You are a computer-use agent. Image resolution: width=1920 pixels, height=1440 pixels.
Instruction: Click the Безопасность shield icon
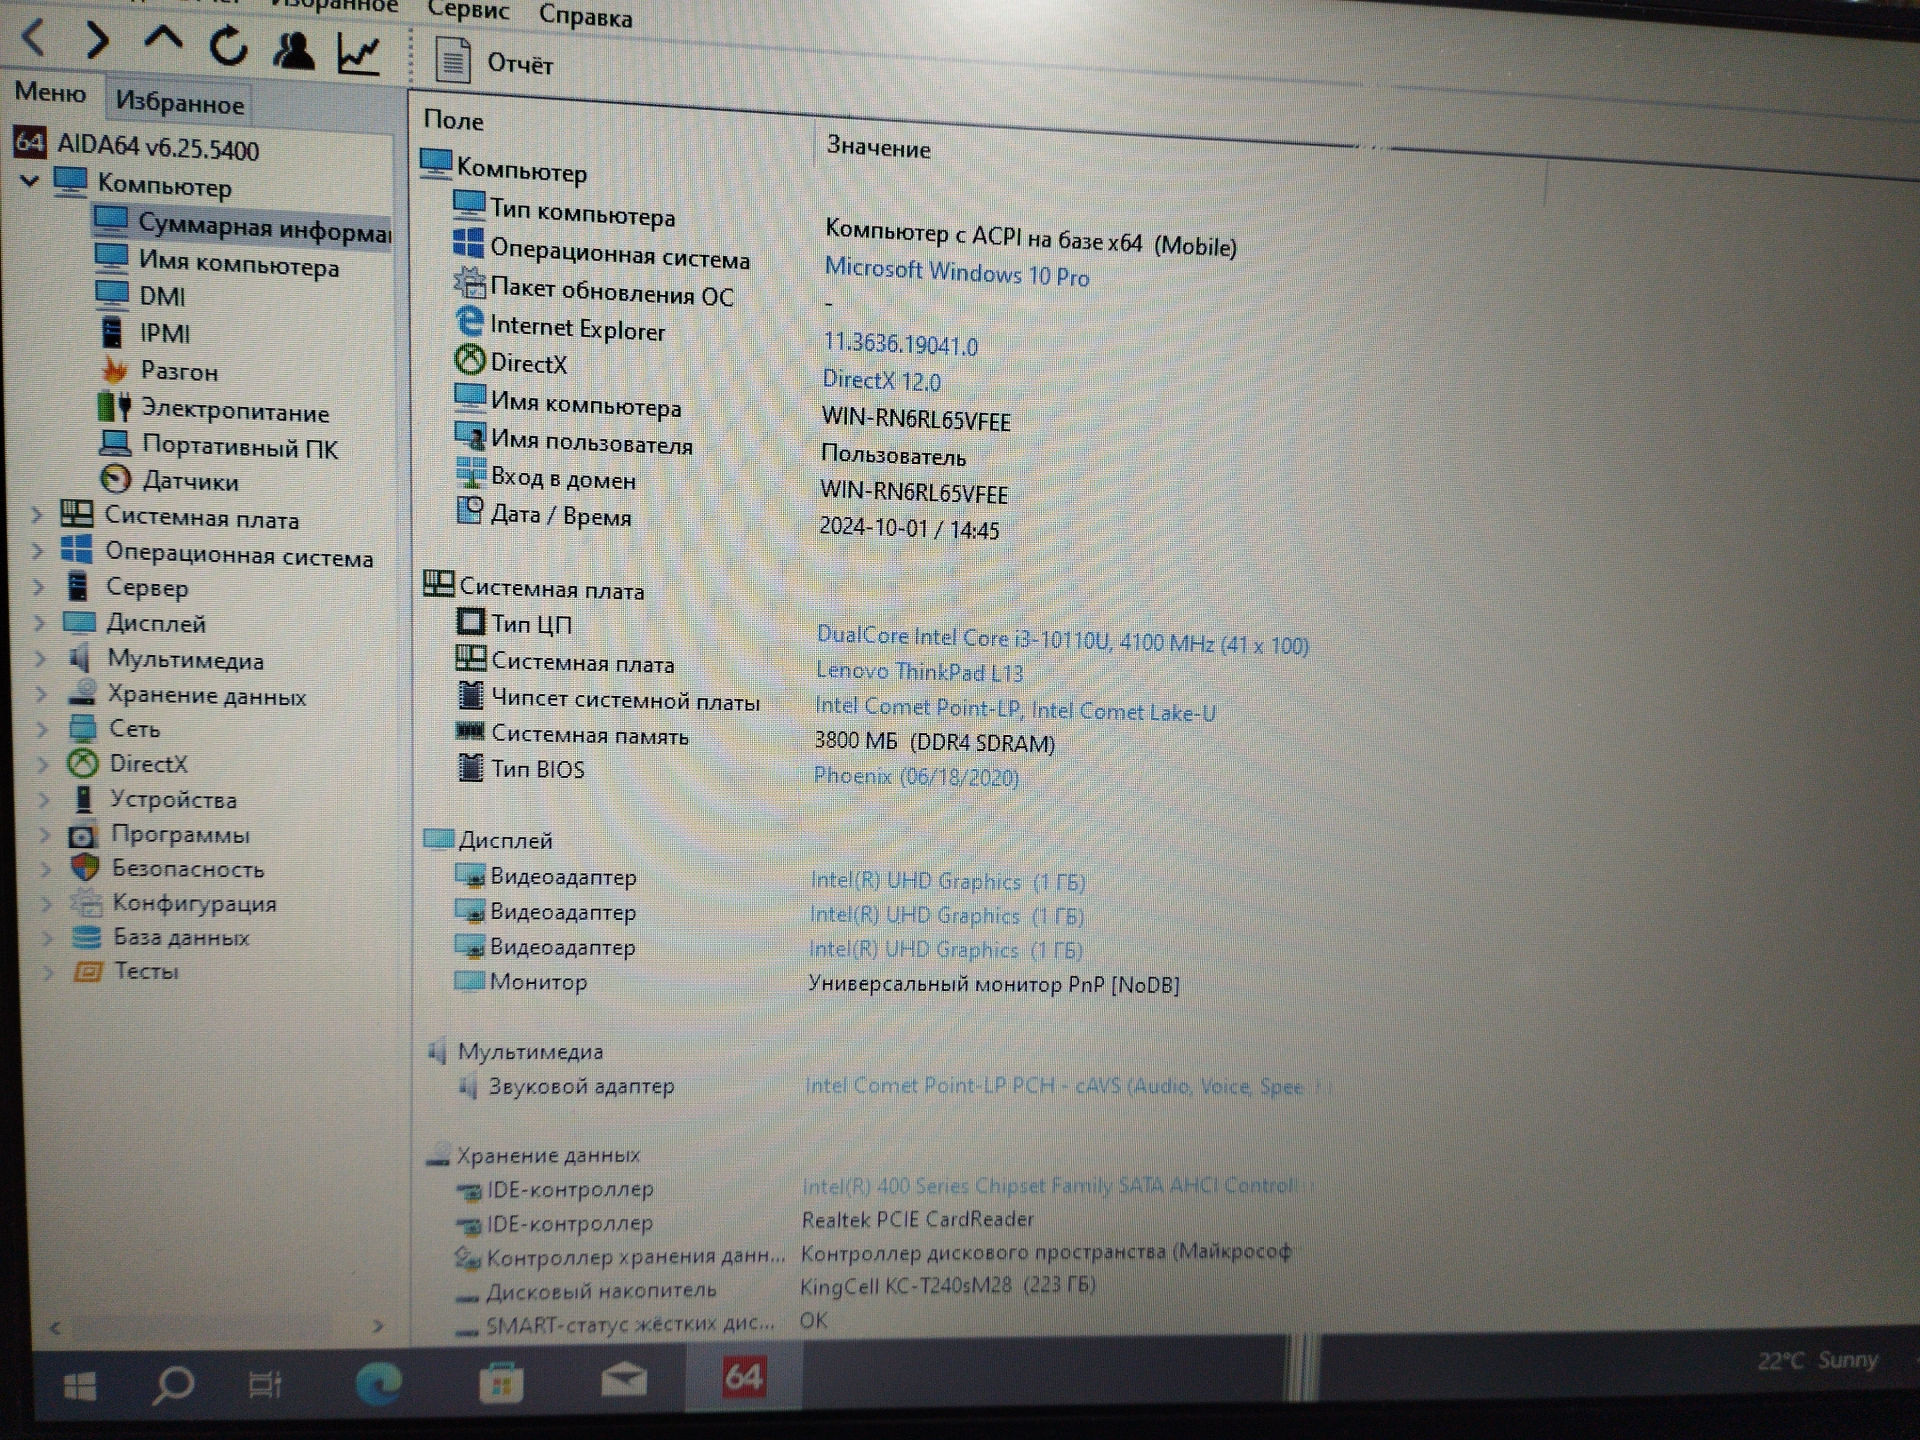tap(85, 867)
